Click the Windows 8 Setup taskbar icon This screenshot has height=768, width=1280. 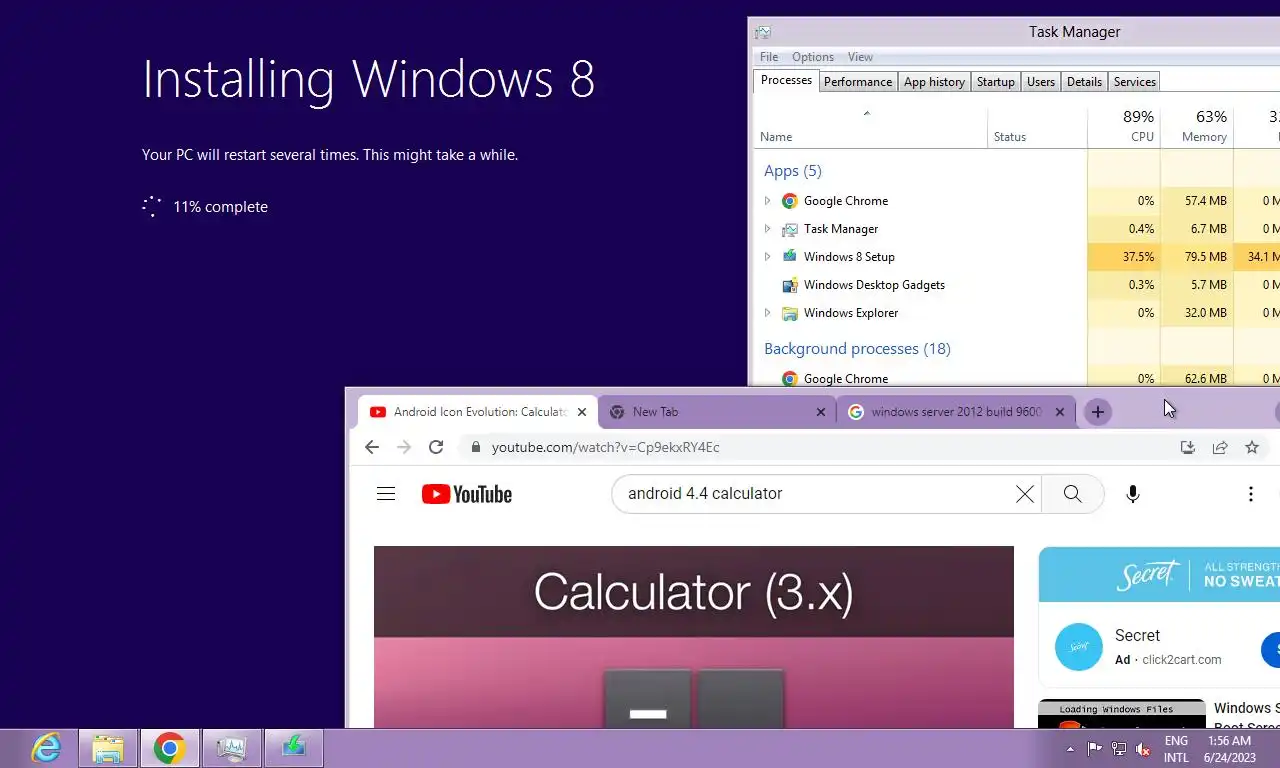[x=294, y=748]
